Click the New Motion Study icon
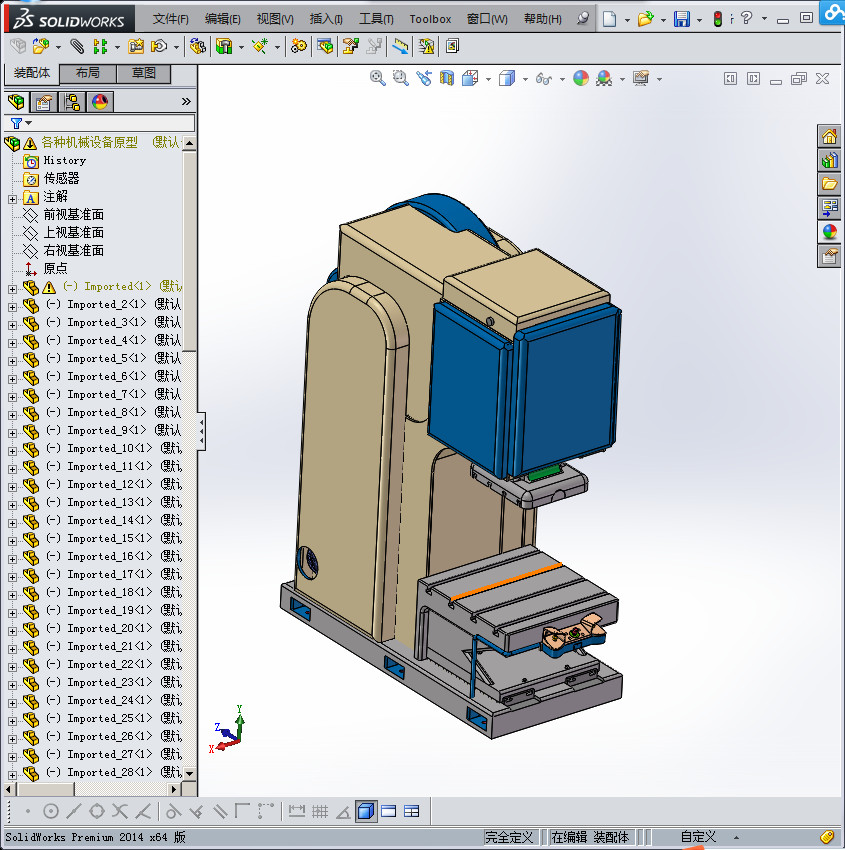The width and height of the screenshot is (845, 850). pyautogui.click(x=298, y=47)
